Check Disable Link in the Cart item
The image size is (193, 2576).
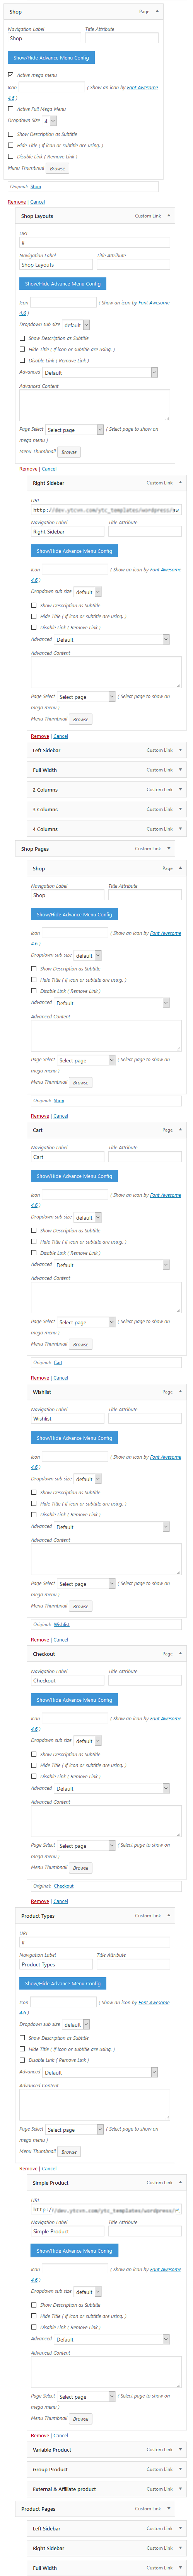[34, 1253]
